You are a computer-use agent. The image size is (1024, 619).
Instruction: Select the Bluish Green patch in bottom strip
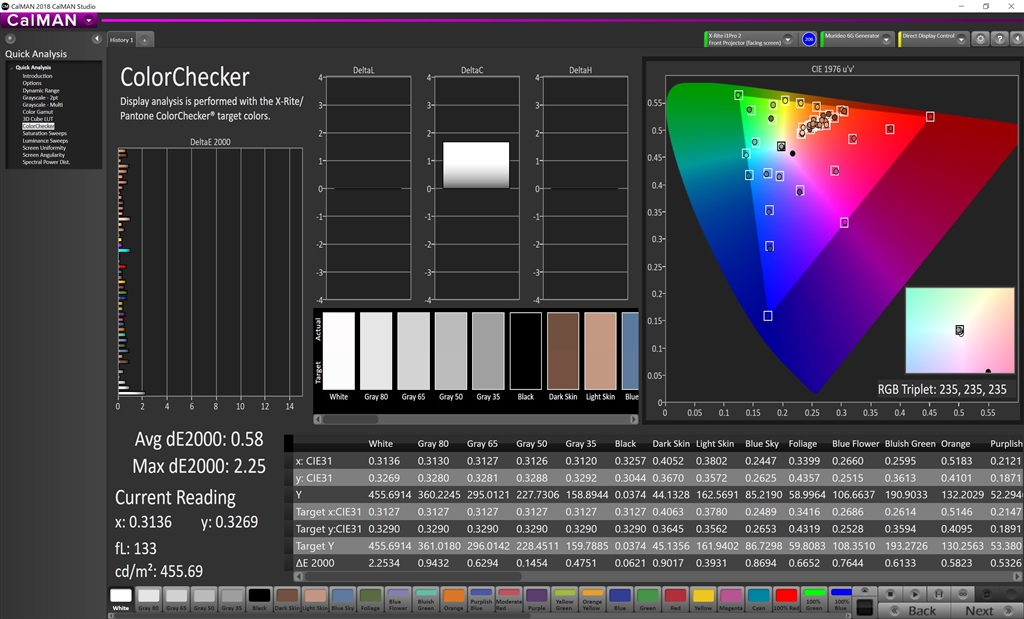click(426, 599)
